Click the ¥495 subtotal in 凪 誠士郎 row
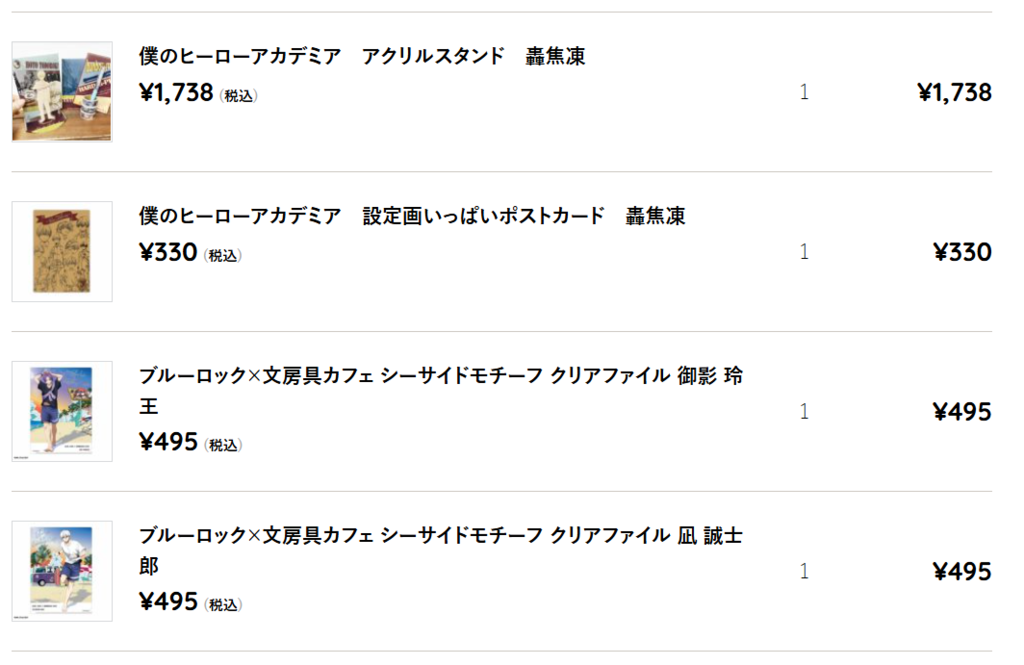This screenshot has height=665, width=1024. click(x=963, y=572)
